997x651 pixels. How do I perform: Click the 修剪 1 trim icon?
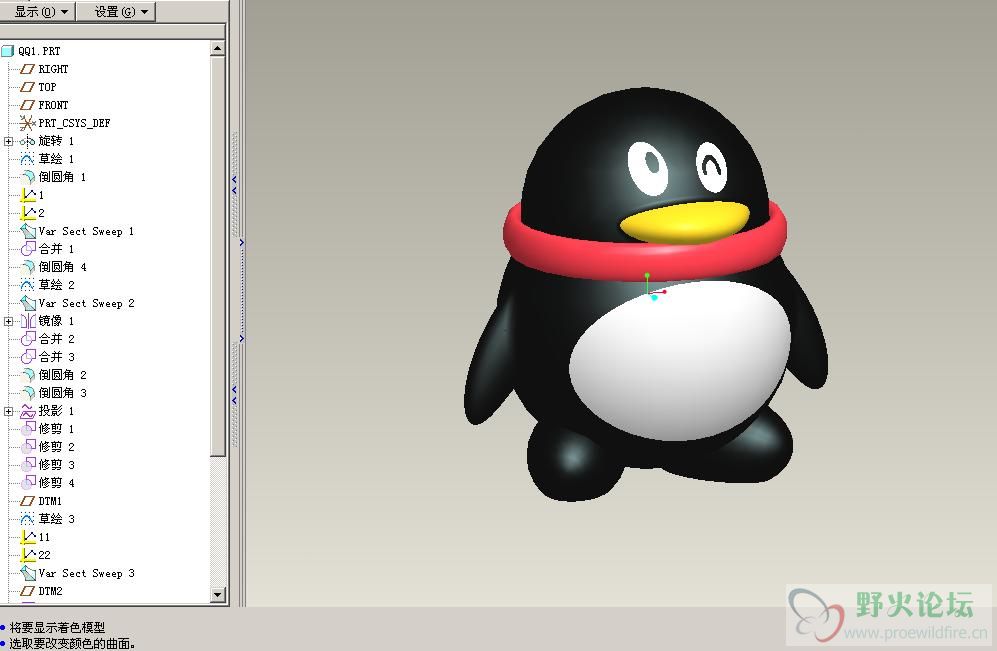pos(27,429)
